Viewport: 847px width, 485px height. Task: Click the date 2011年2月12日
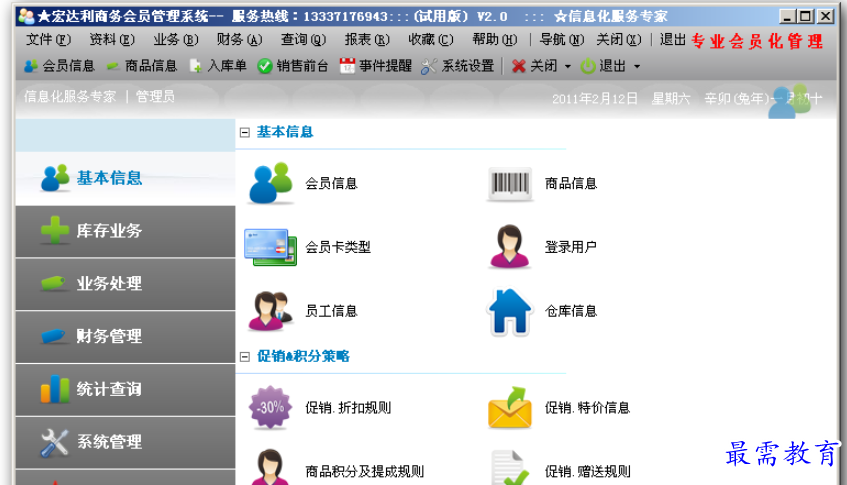(x=595, y=99)
